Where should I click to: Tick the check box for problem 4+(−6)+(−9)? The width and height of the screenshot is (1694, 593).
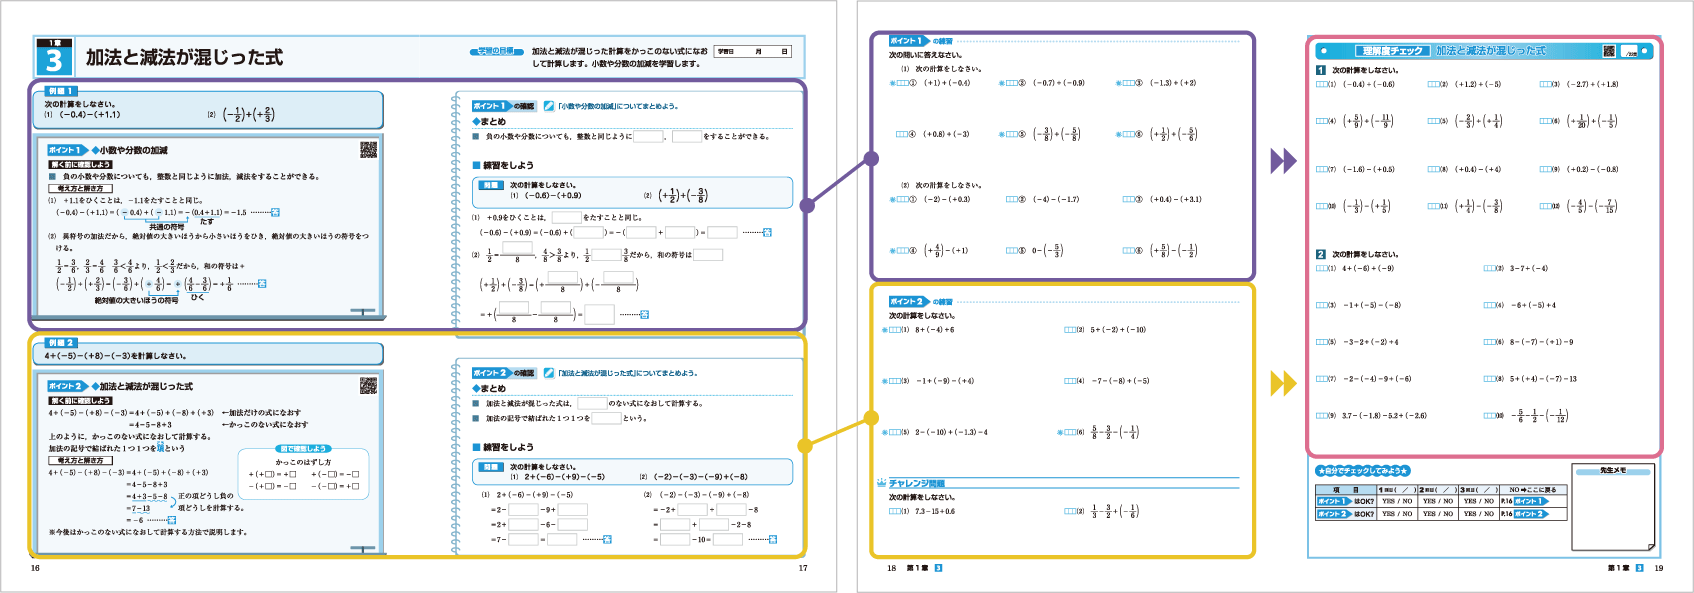tap(1320, 268)
